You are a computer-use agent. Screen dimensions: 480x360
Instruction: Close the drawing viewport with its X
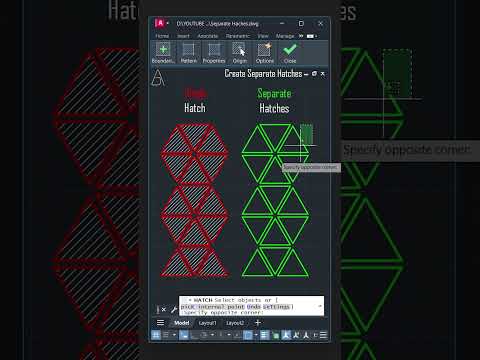[323, 74]
